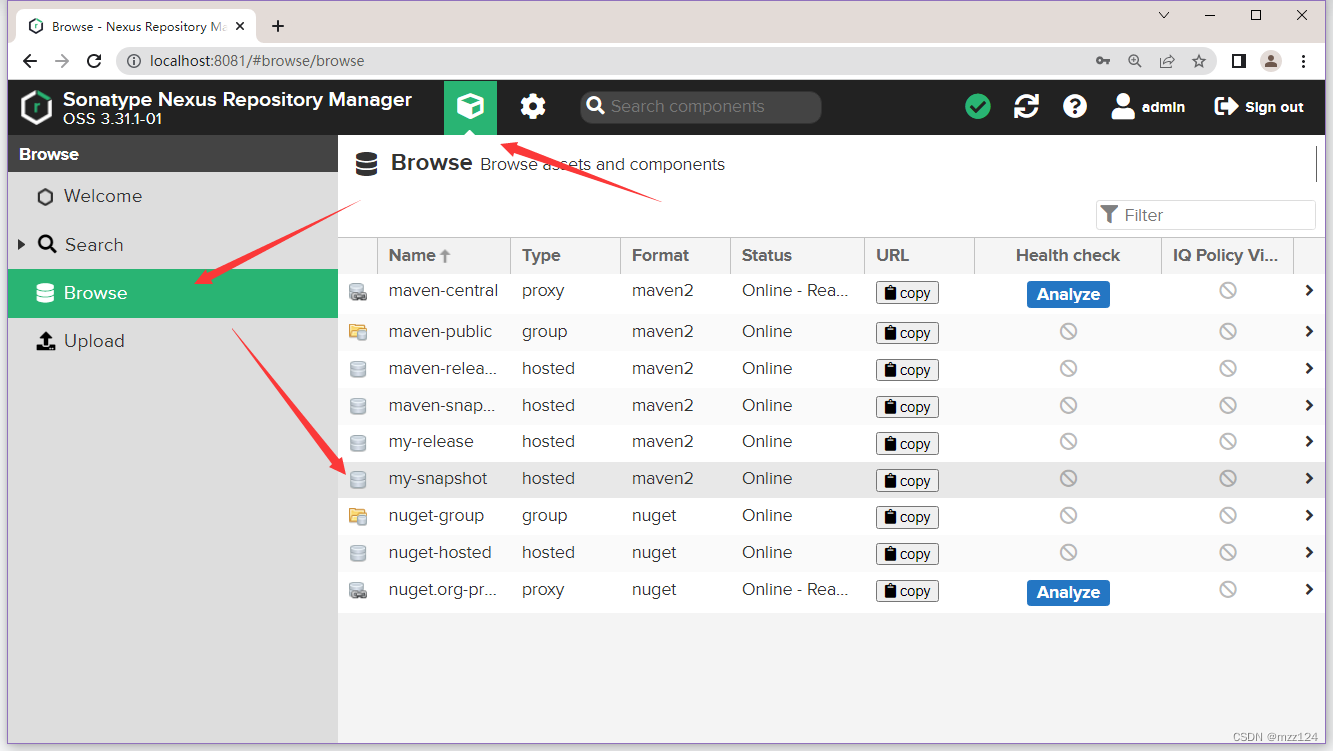Click nuget-hosted IQ policy disabled icon
The image size is (1333, 751).
[1228, 553]
